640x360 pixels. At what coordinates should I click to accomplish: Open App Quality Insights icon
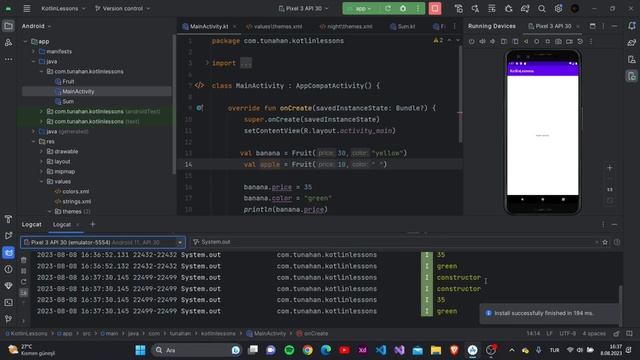pyautogui.click(x=8, y=286)
